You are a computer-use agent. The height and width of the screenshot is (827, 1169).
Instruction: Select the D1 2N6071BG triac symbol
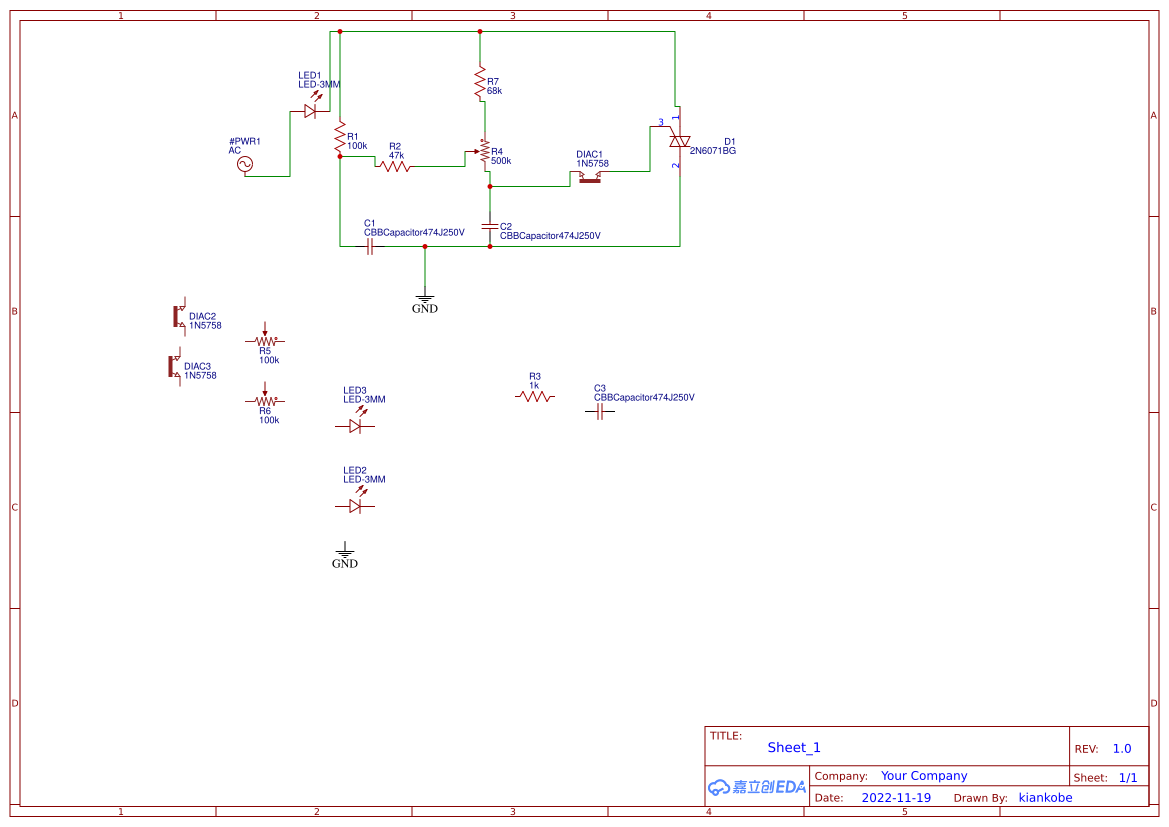[x=679, y=141]
